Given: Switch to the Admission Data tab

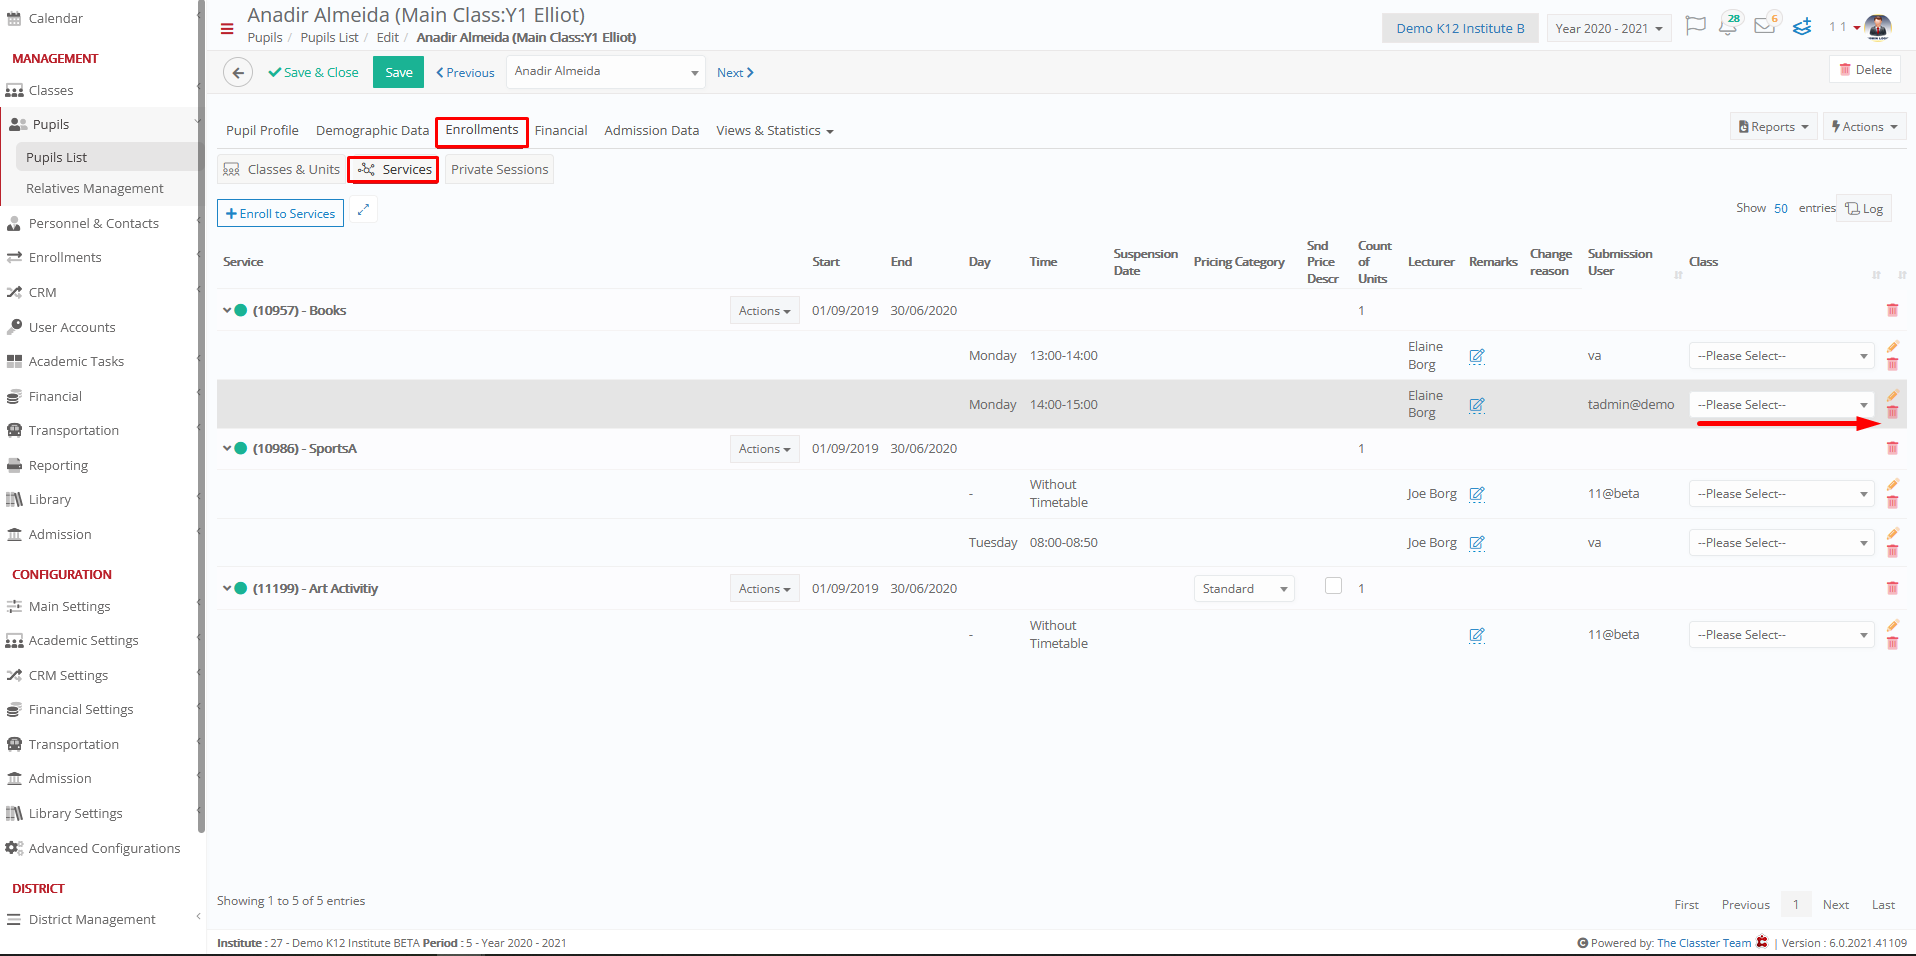Looking at the screenshot, I should 652,131.
